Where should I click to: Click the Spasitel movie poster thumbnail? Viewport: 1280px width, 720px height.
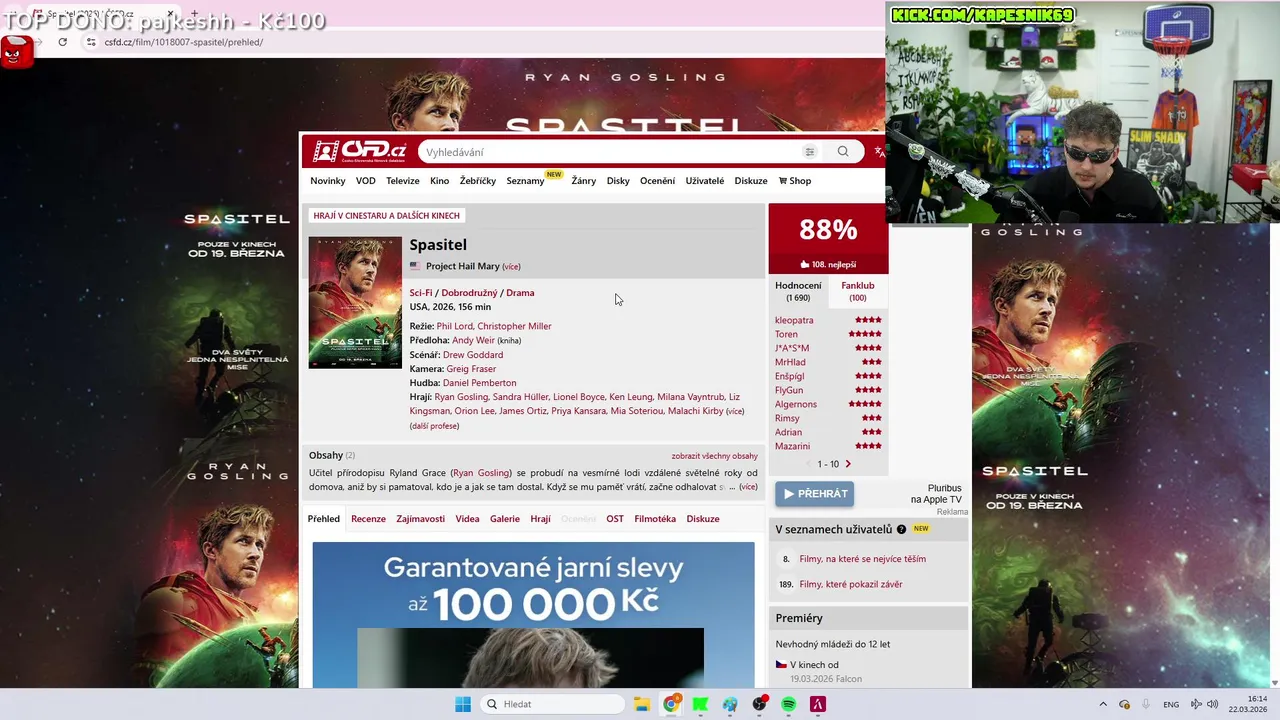click(x=355, y=303)
